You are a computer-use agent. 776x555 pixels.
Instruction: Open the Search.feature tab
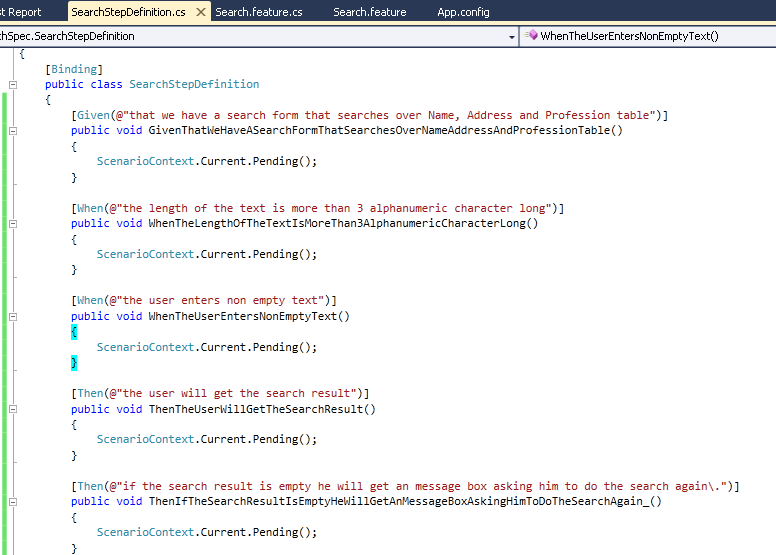370,12
